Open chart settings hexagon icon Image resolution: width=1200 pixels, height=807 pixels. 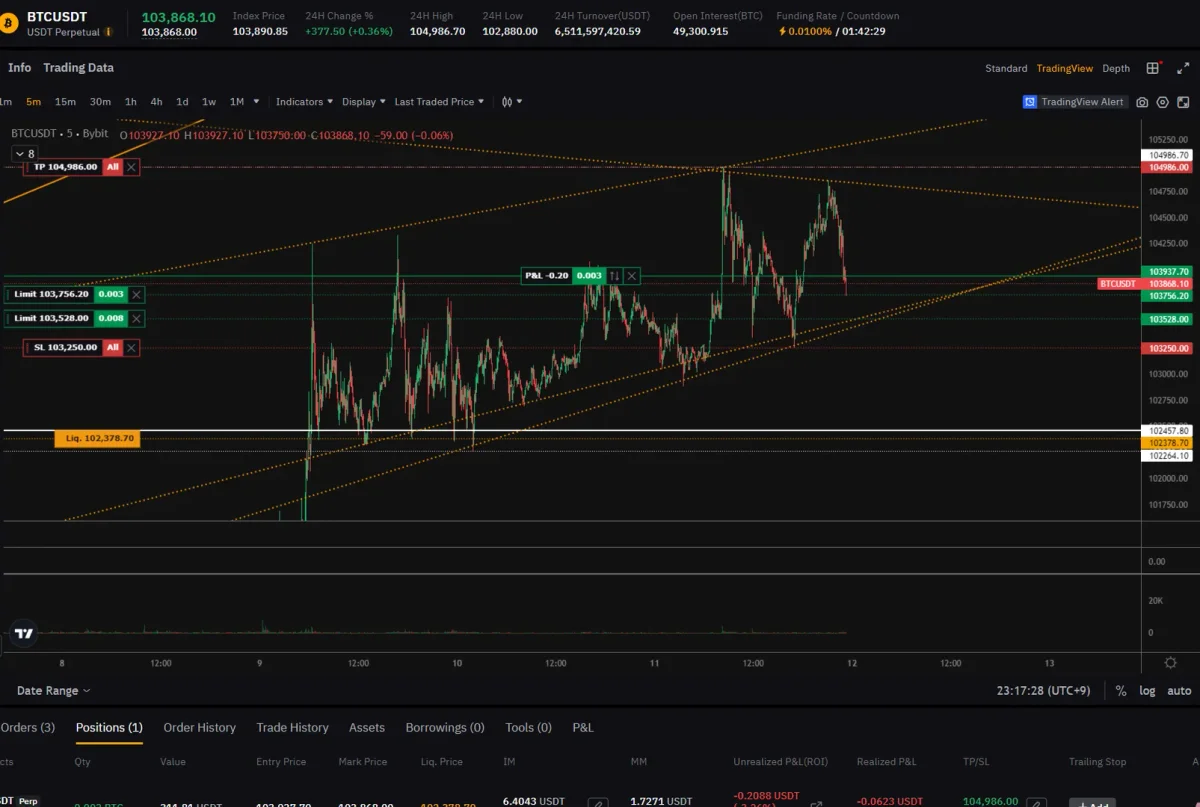pos(1162,102)
